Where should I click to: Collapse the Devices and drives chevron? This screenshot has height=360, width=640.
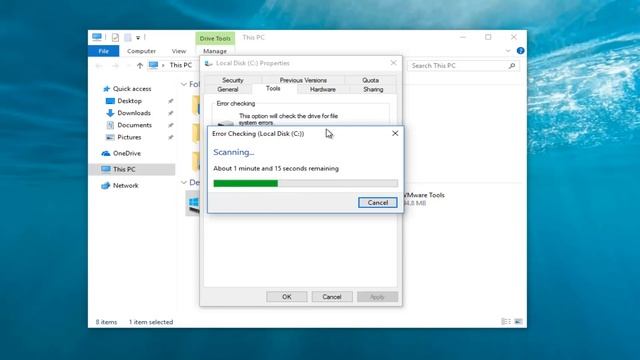184,182
